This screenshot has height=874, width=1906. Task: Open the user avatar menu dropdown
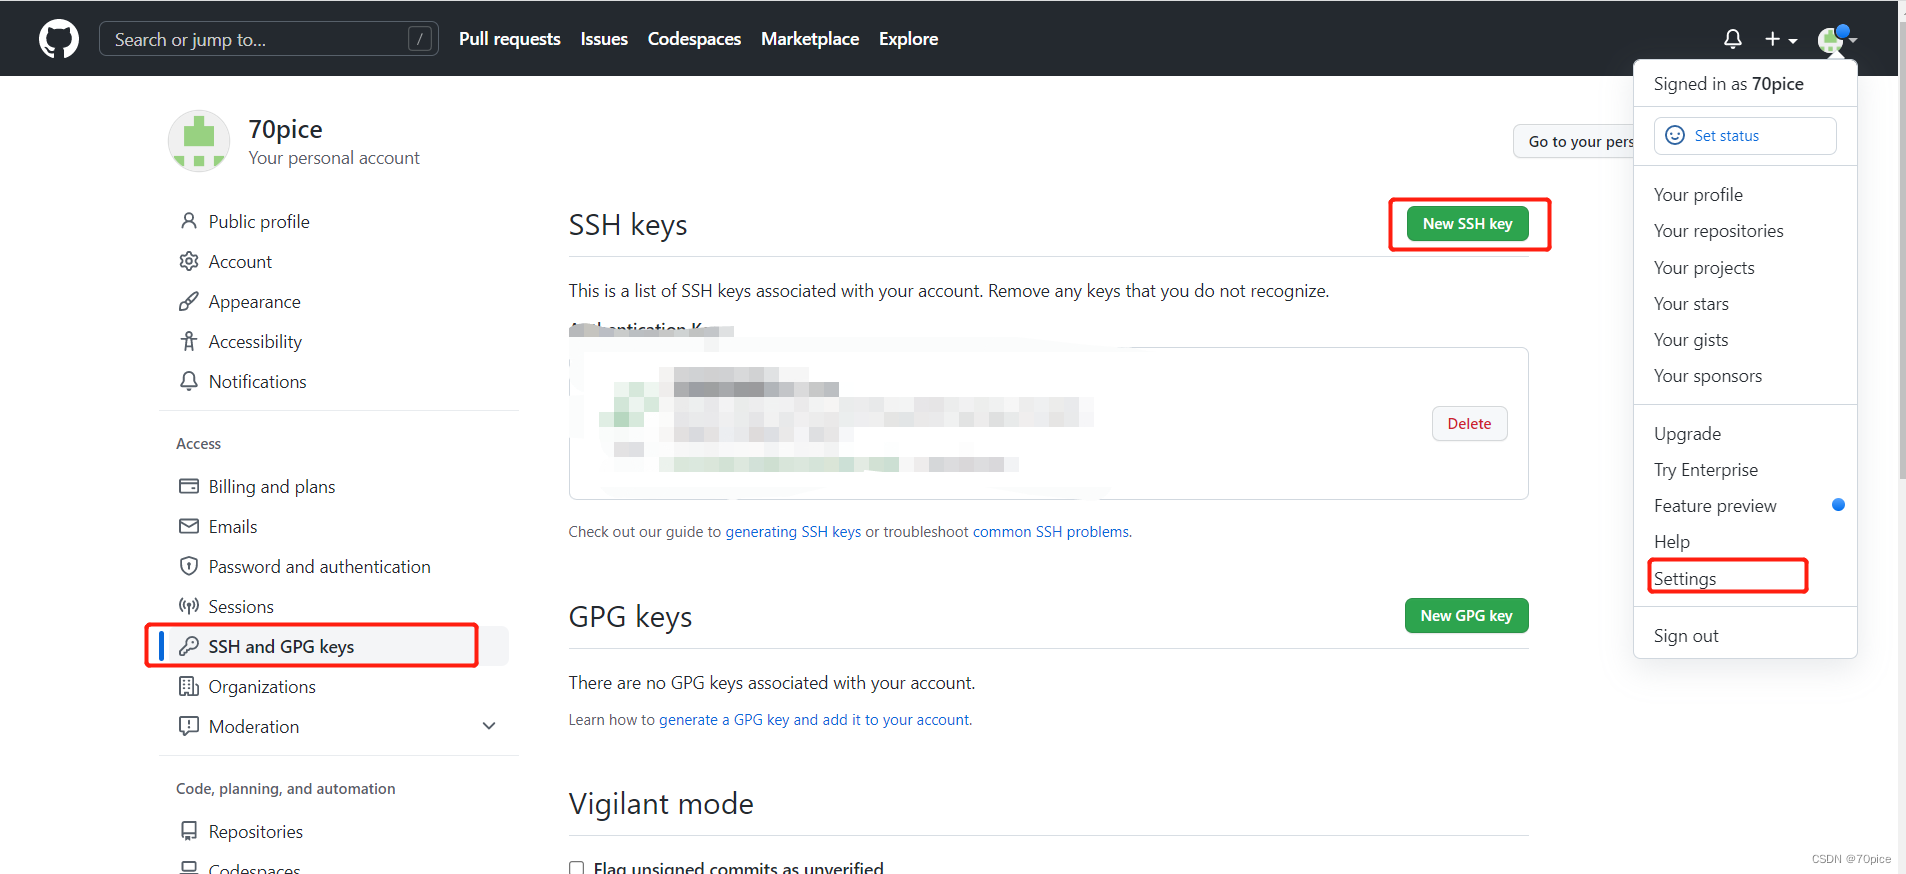(1837, 39)
